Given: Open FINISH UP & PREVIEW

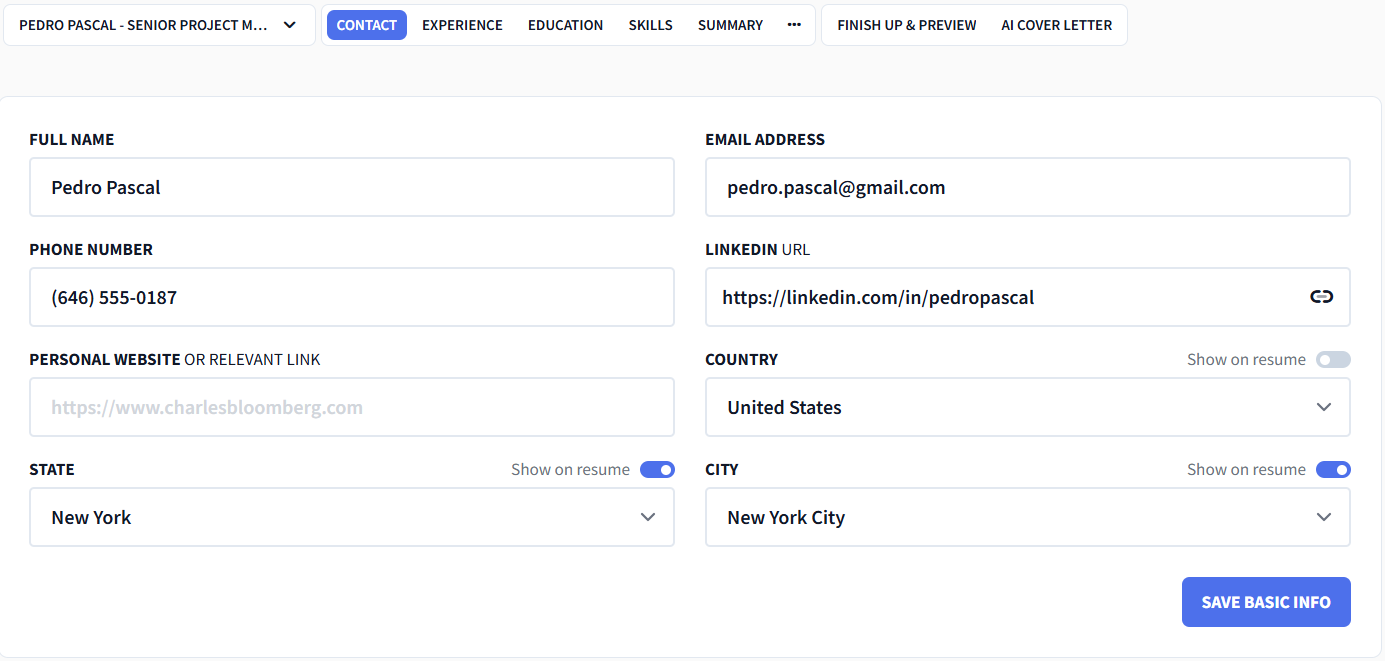Looking at the screenshot, I should 906,24.
